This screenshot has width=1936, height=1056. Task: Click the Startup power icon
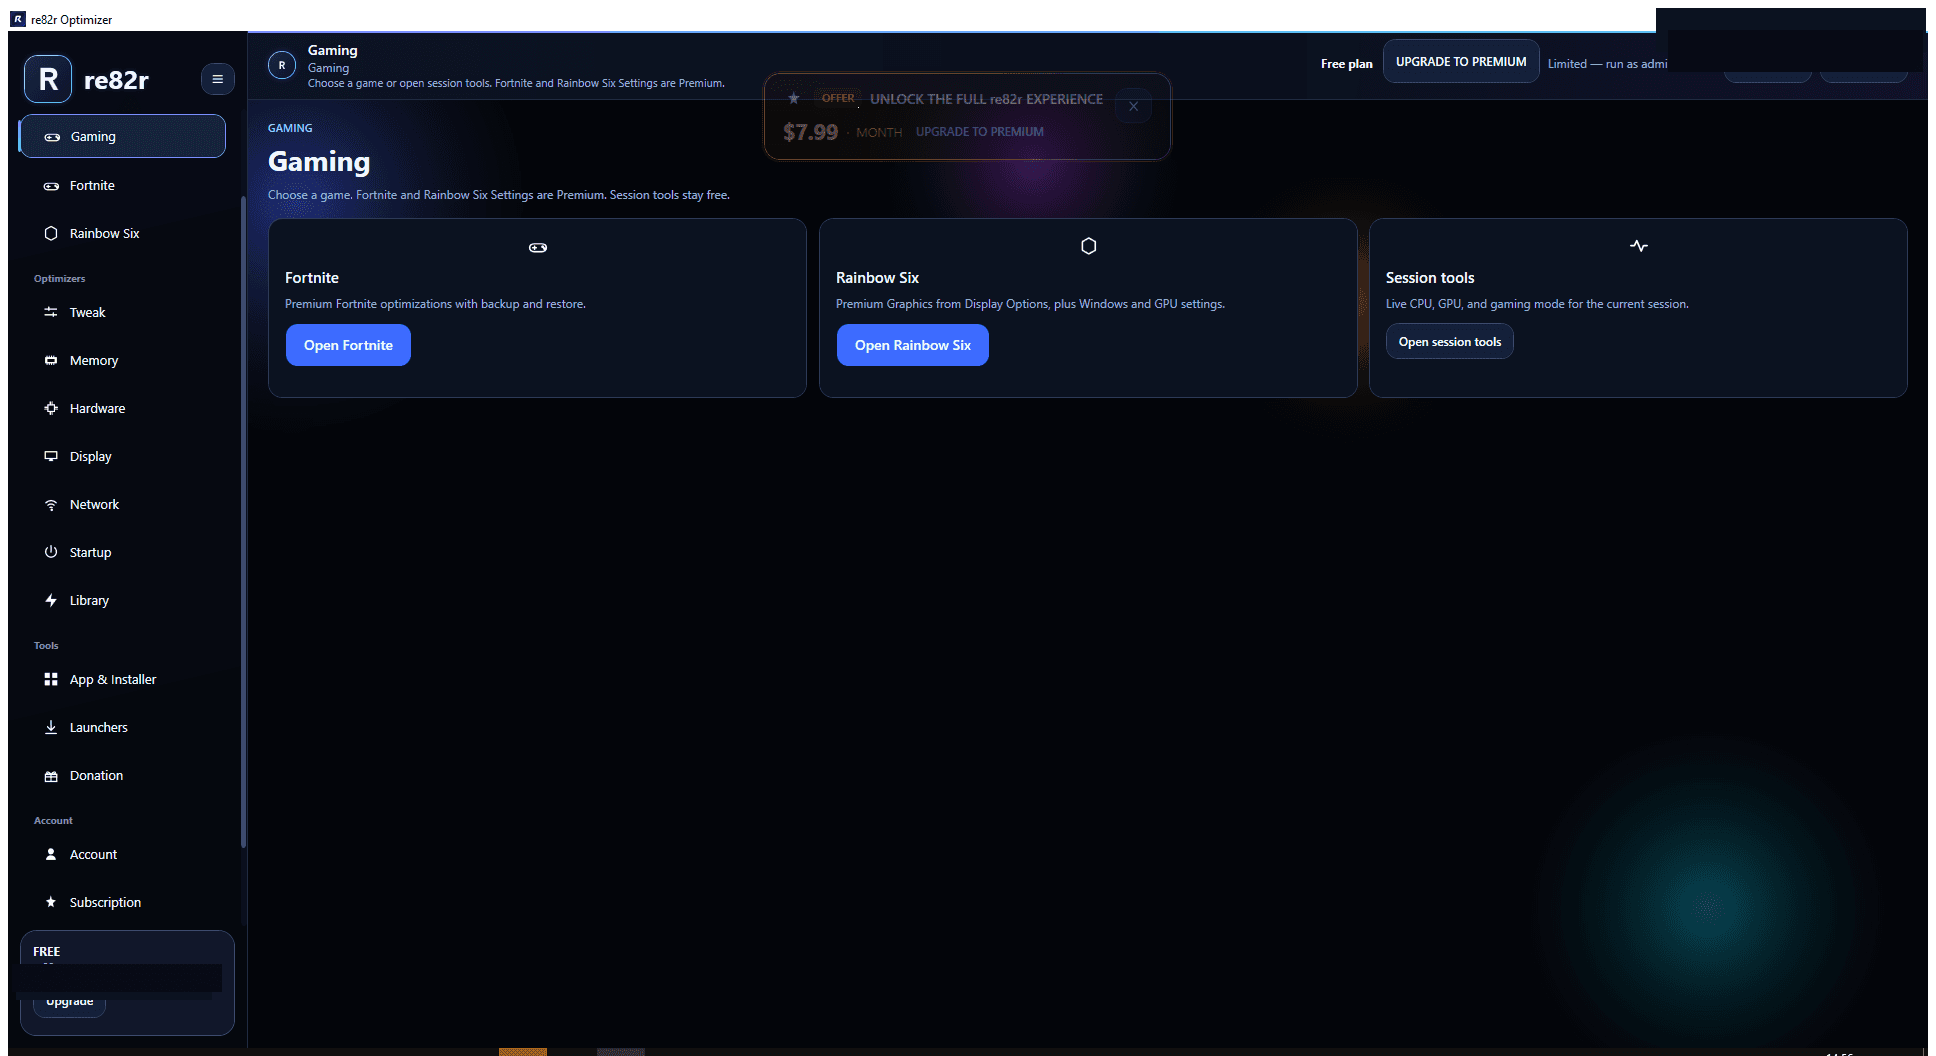coord(51,552)
